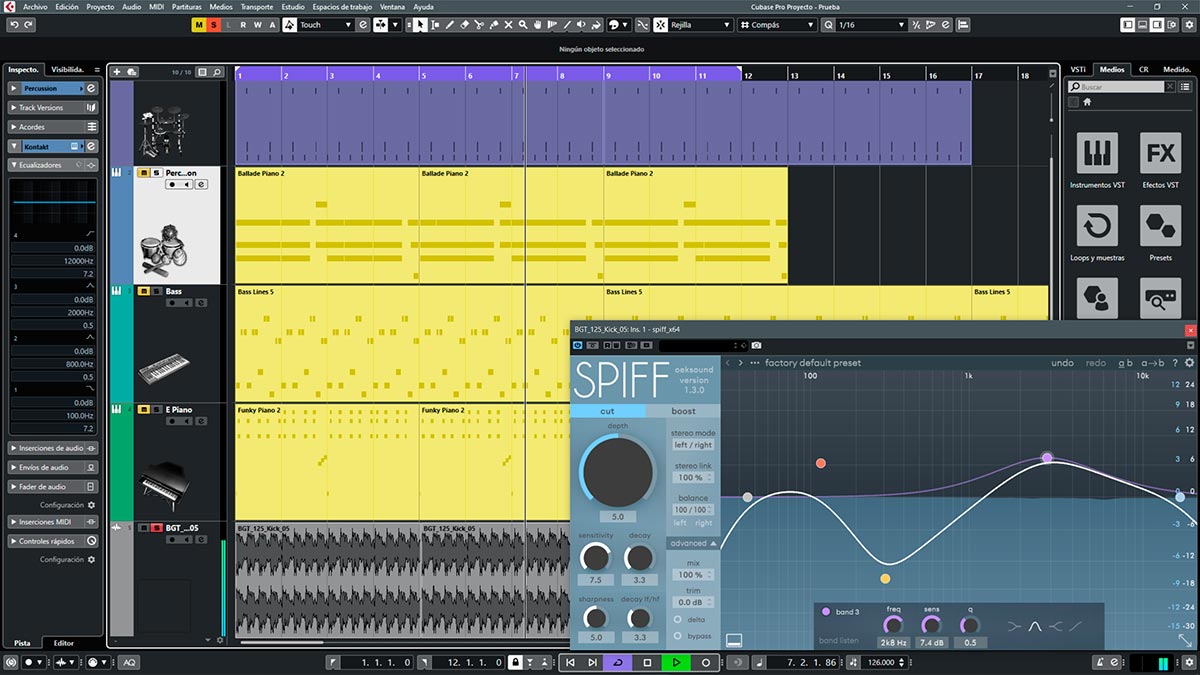Click the track search magnifier icon
Screen dimensions: 1200x675
pos(217,72)
